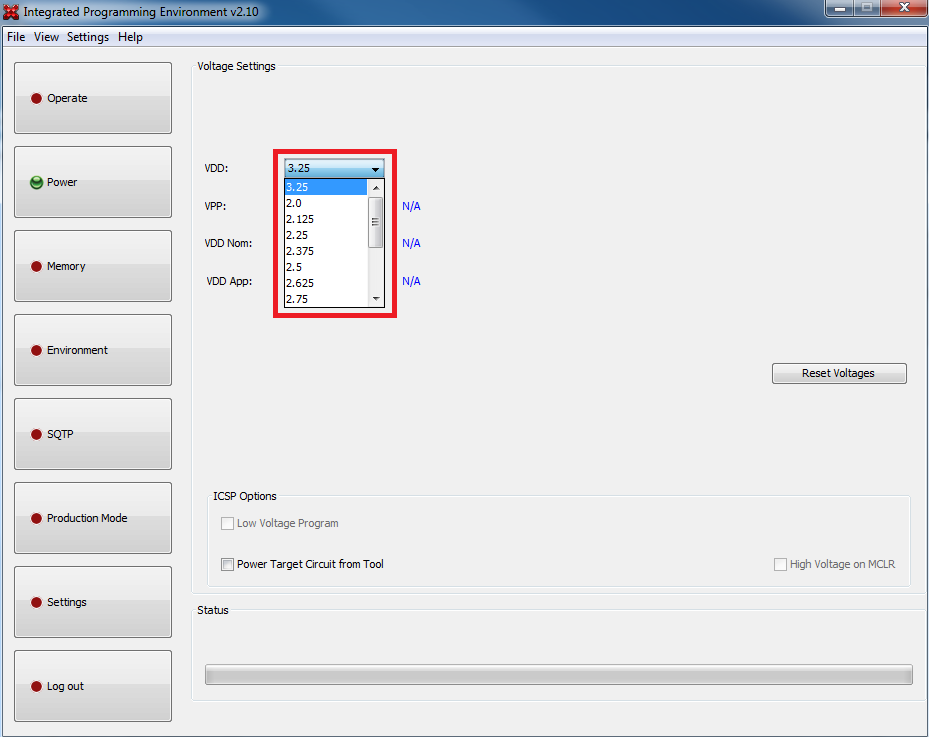This screenshot has height=737, width=929.
Task: Click the status progress bar
Action: [x=558, y=675]
